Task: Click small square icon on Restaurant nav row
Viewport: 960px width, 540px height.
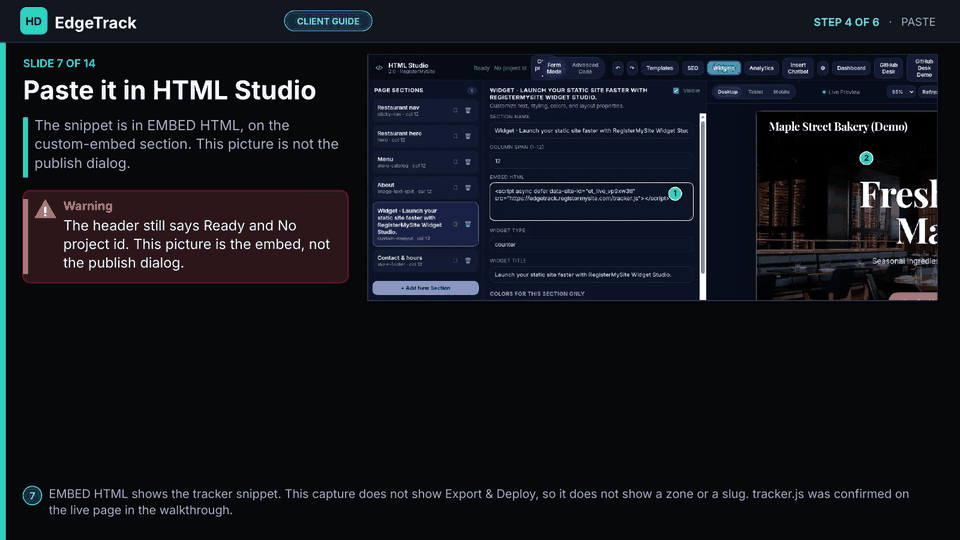Action: [456, 111]
